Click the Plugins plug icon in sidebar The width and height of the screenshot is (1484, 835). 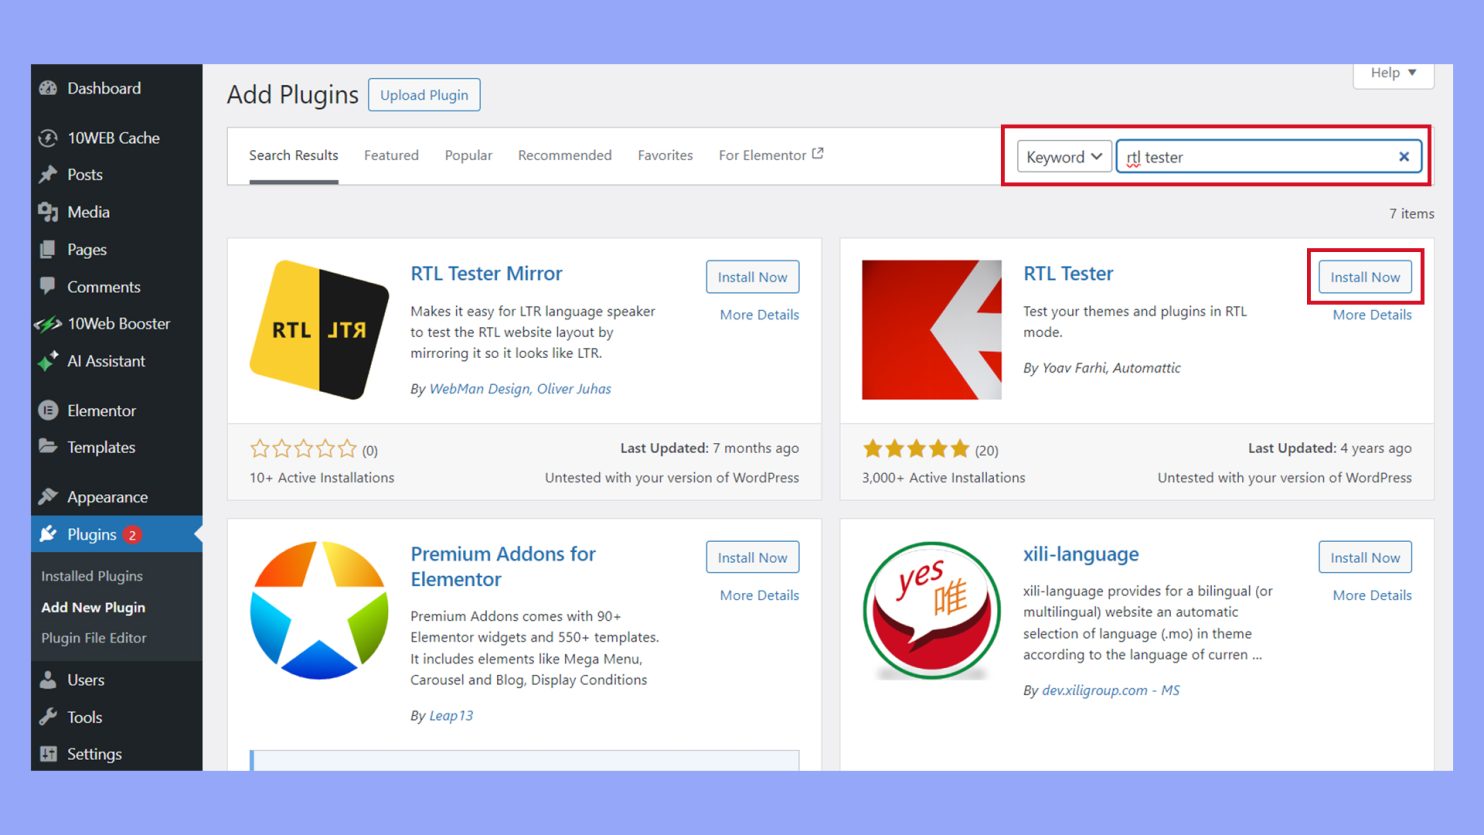[x=48, y=534]
